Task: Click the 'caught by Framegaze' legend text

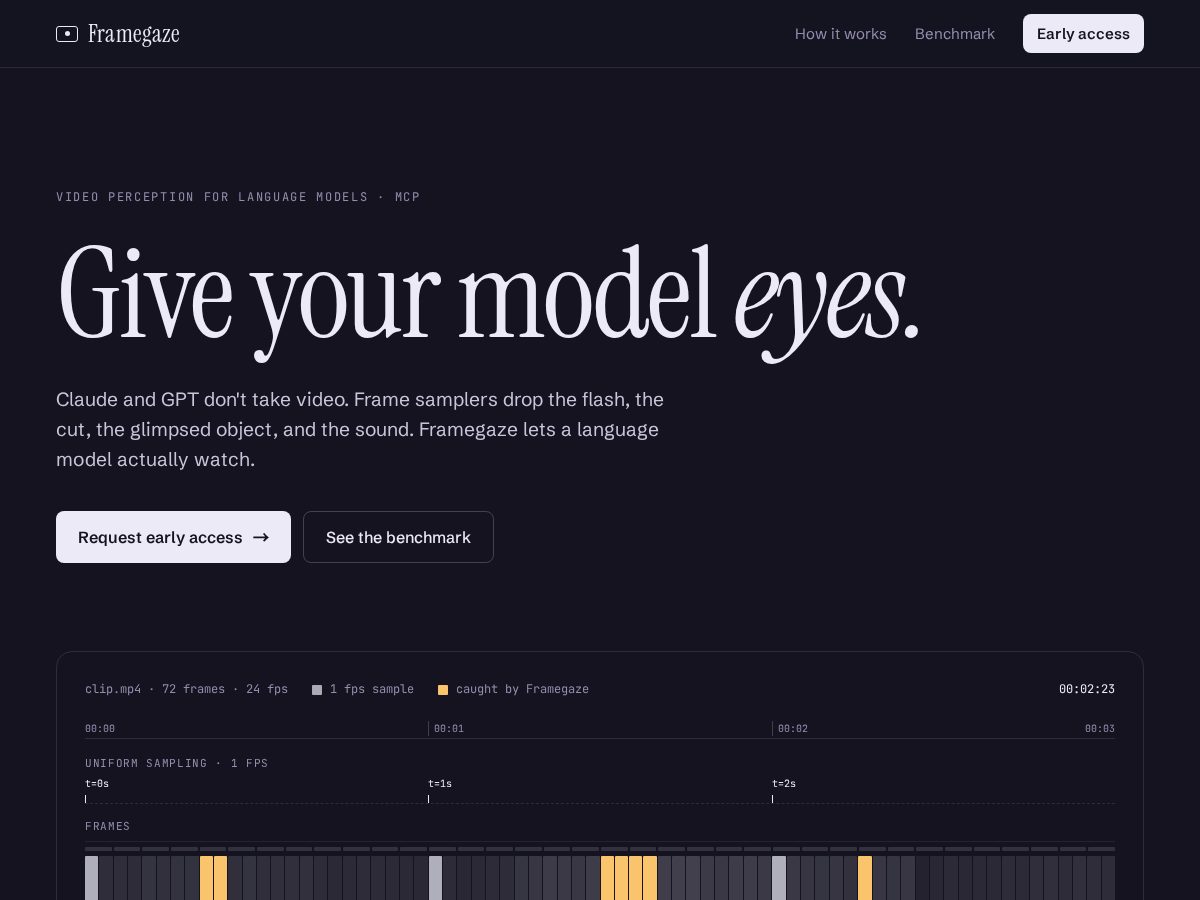Action: pyautogui.click(x=522, y=689)
